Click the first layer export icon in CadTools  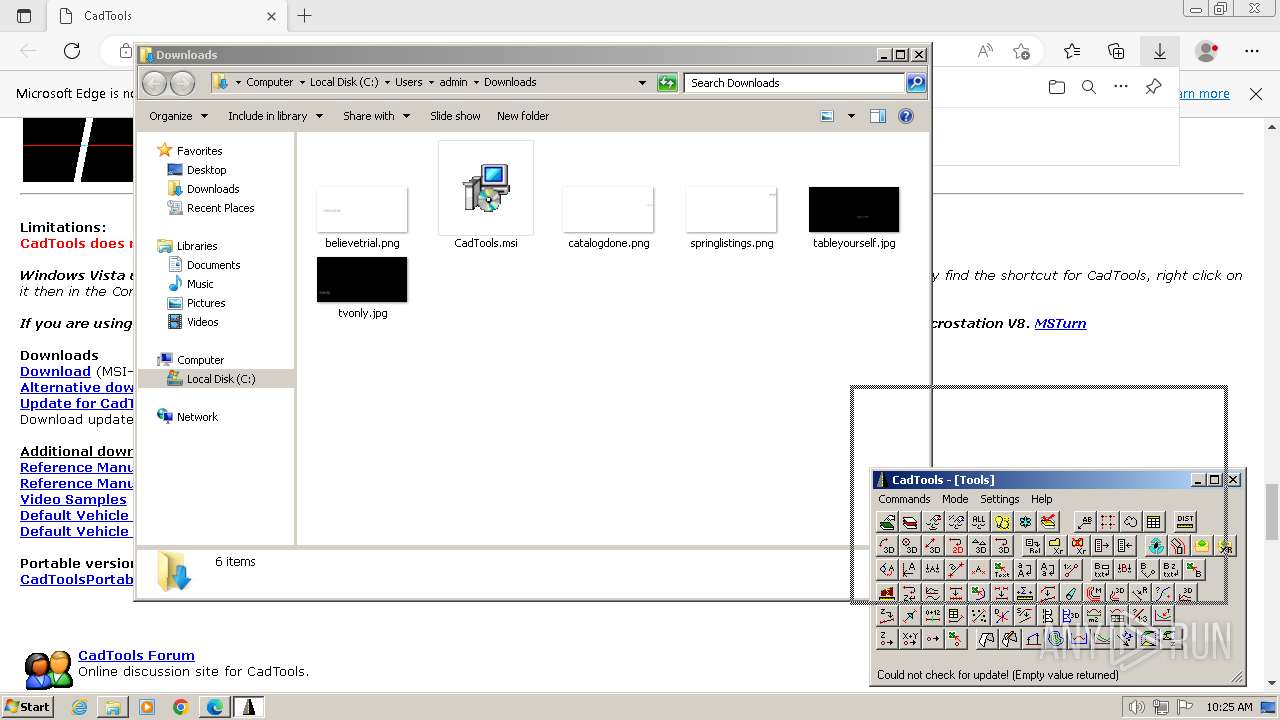point(887,521)
